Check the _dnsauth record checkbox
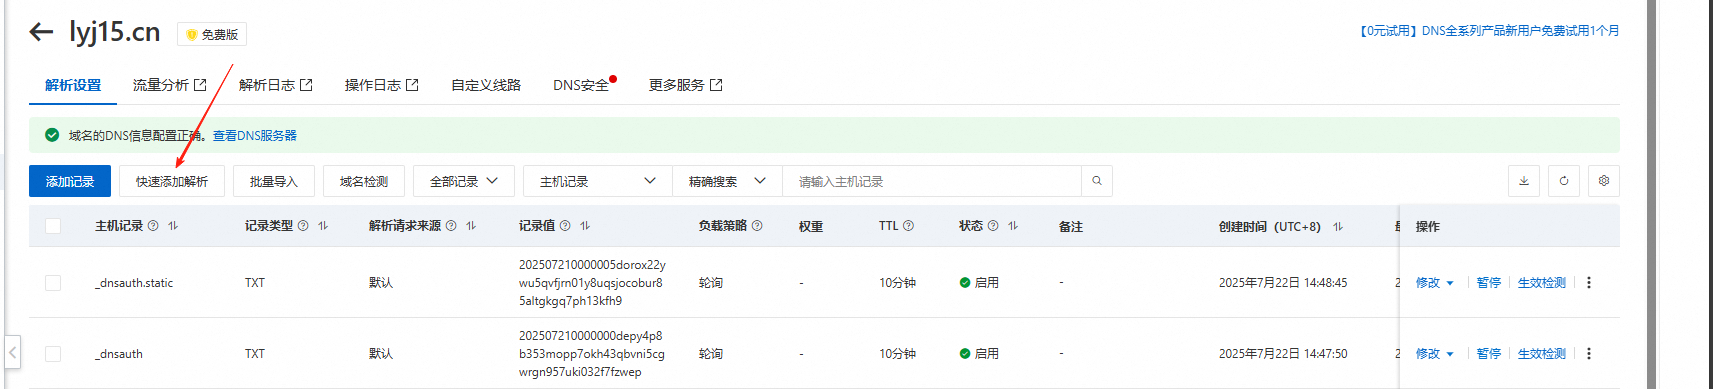This screenshot has height=389, width=1713. [53, 354]
